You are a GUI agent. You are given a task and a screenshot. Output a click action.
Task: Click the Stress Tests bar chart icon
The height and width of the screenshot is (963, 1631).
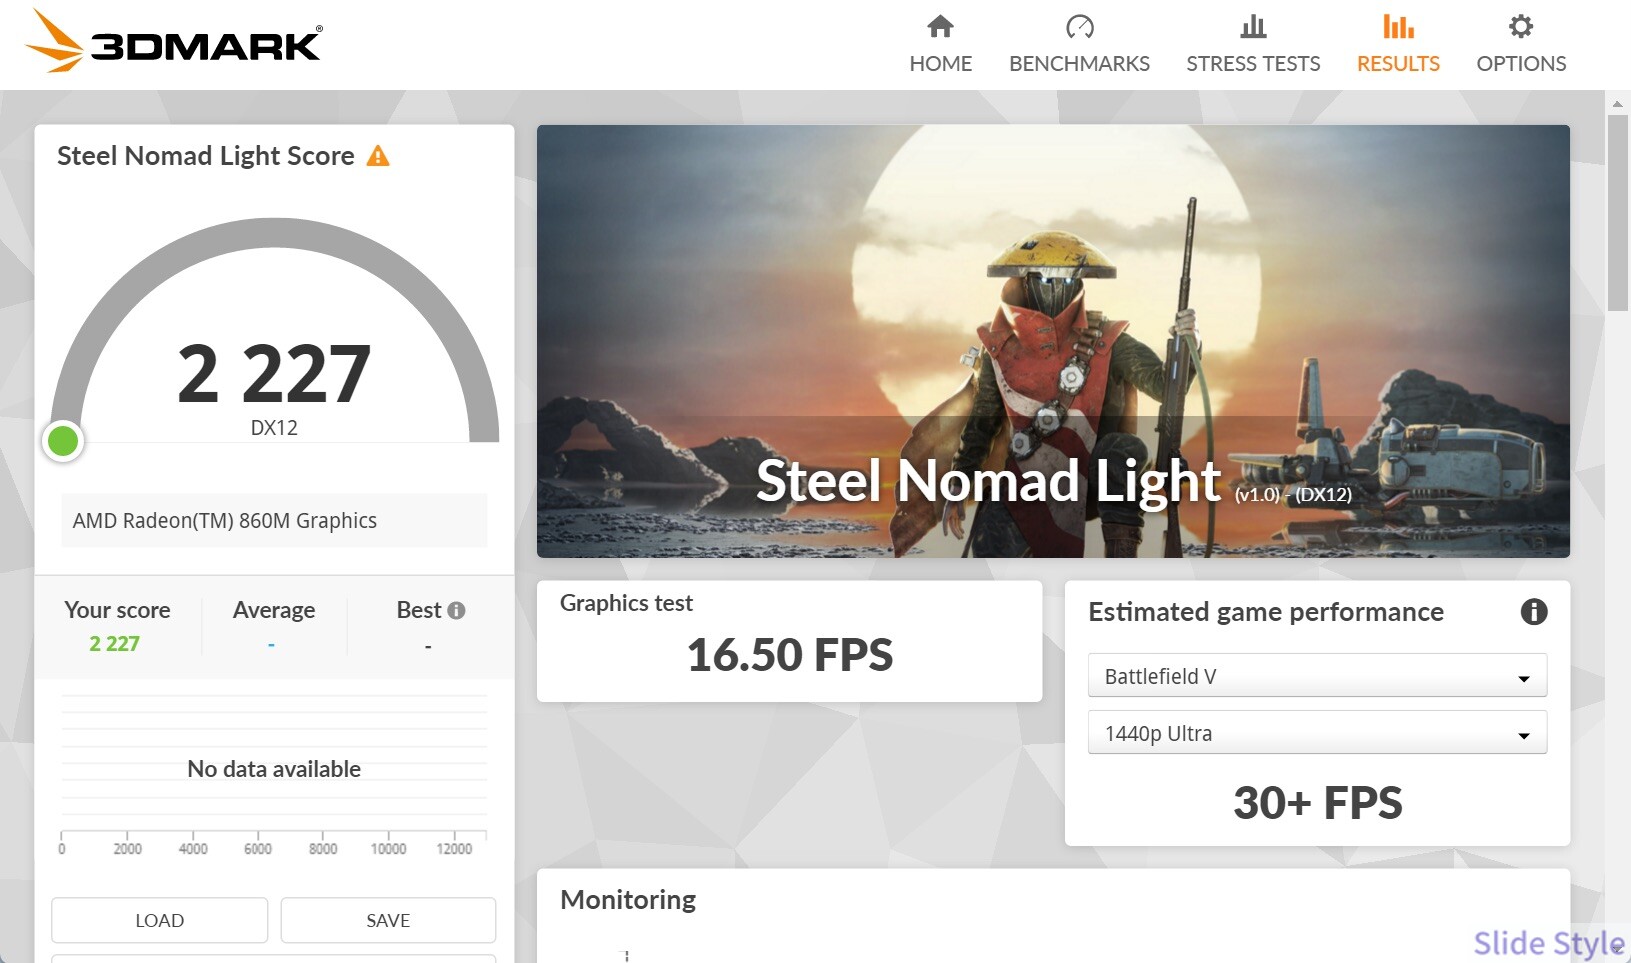[x=1253, y=26]
